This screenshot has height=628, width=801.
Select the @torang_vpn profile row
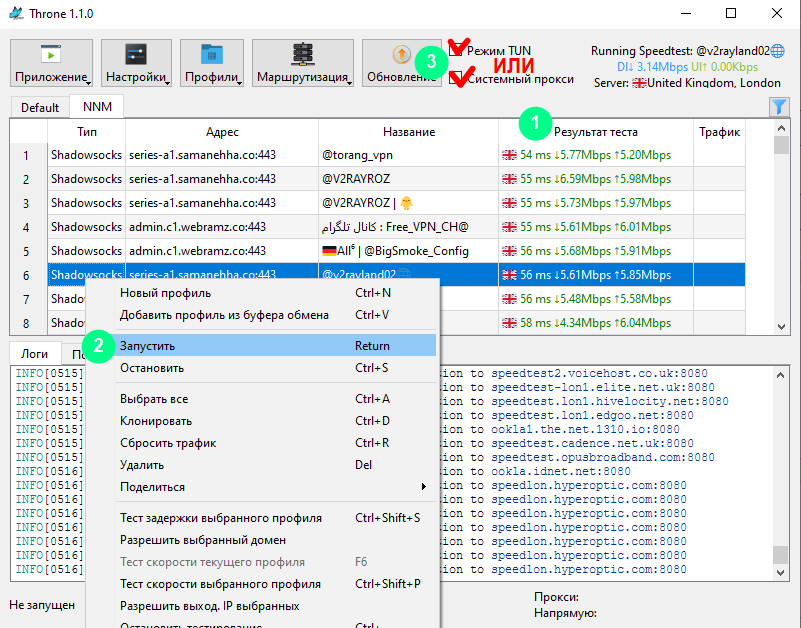(408, 155)
